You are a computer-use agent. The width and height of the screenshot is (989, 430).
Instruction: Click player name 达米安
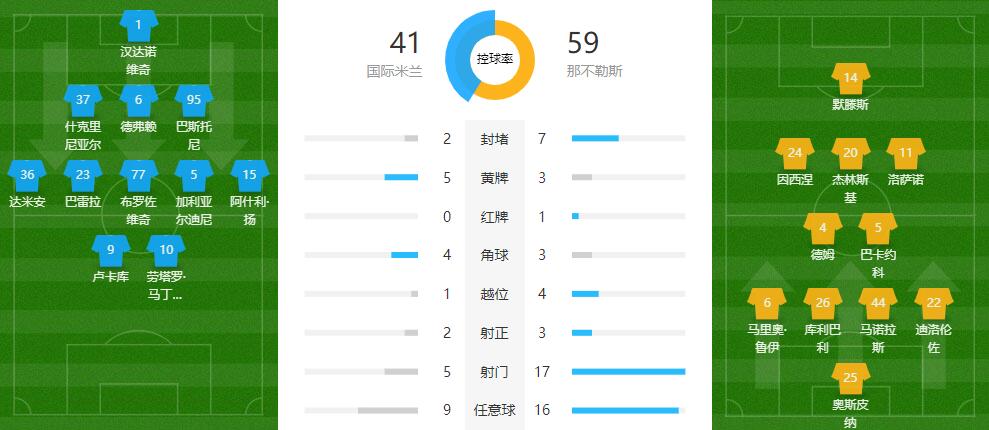coord(27,201)
